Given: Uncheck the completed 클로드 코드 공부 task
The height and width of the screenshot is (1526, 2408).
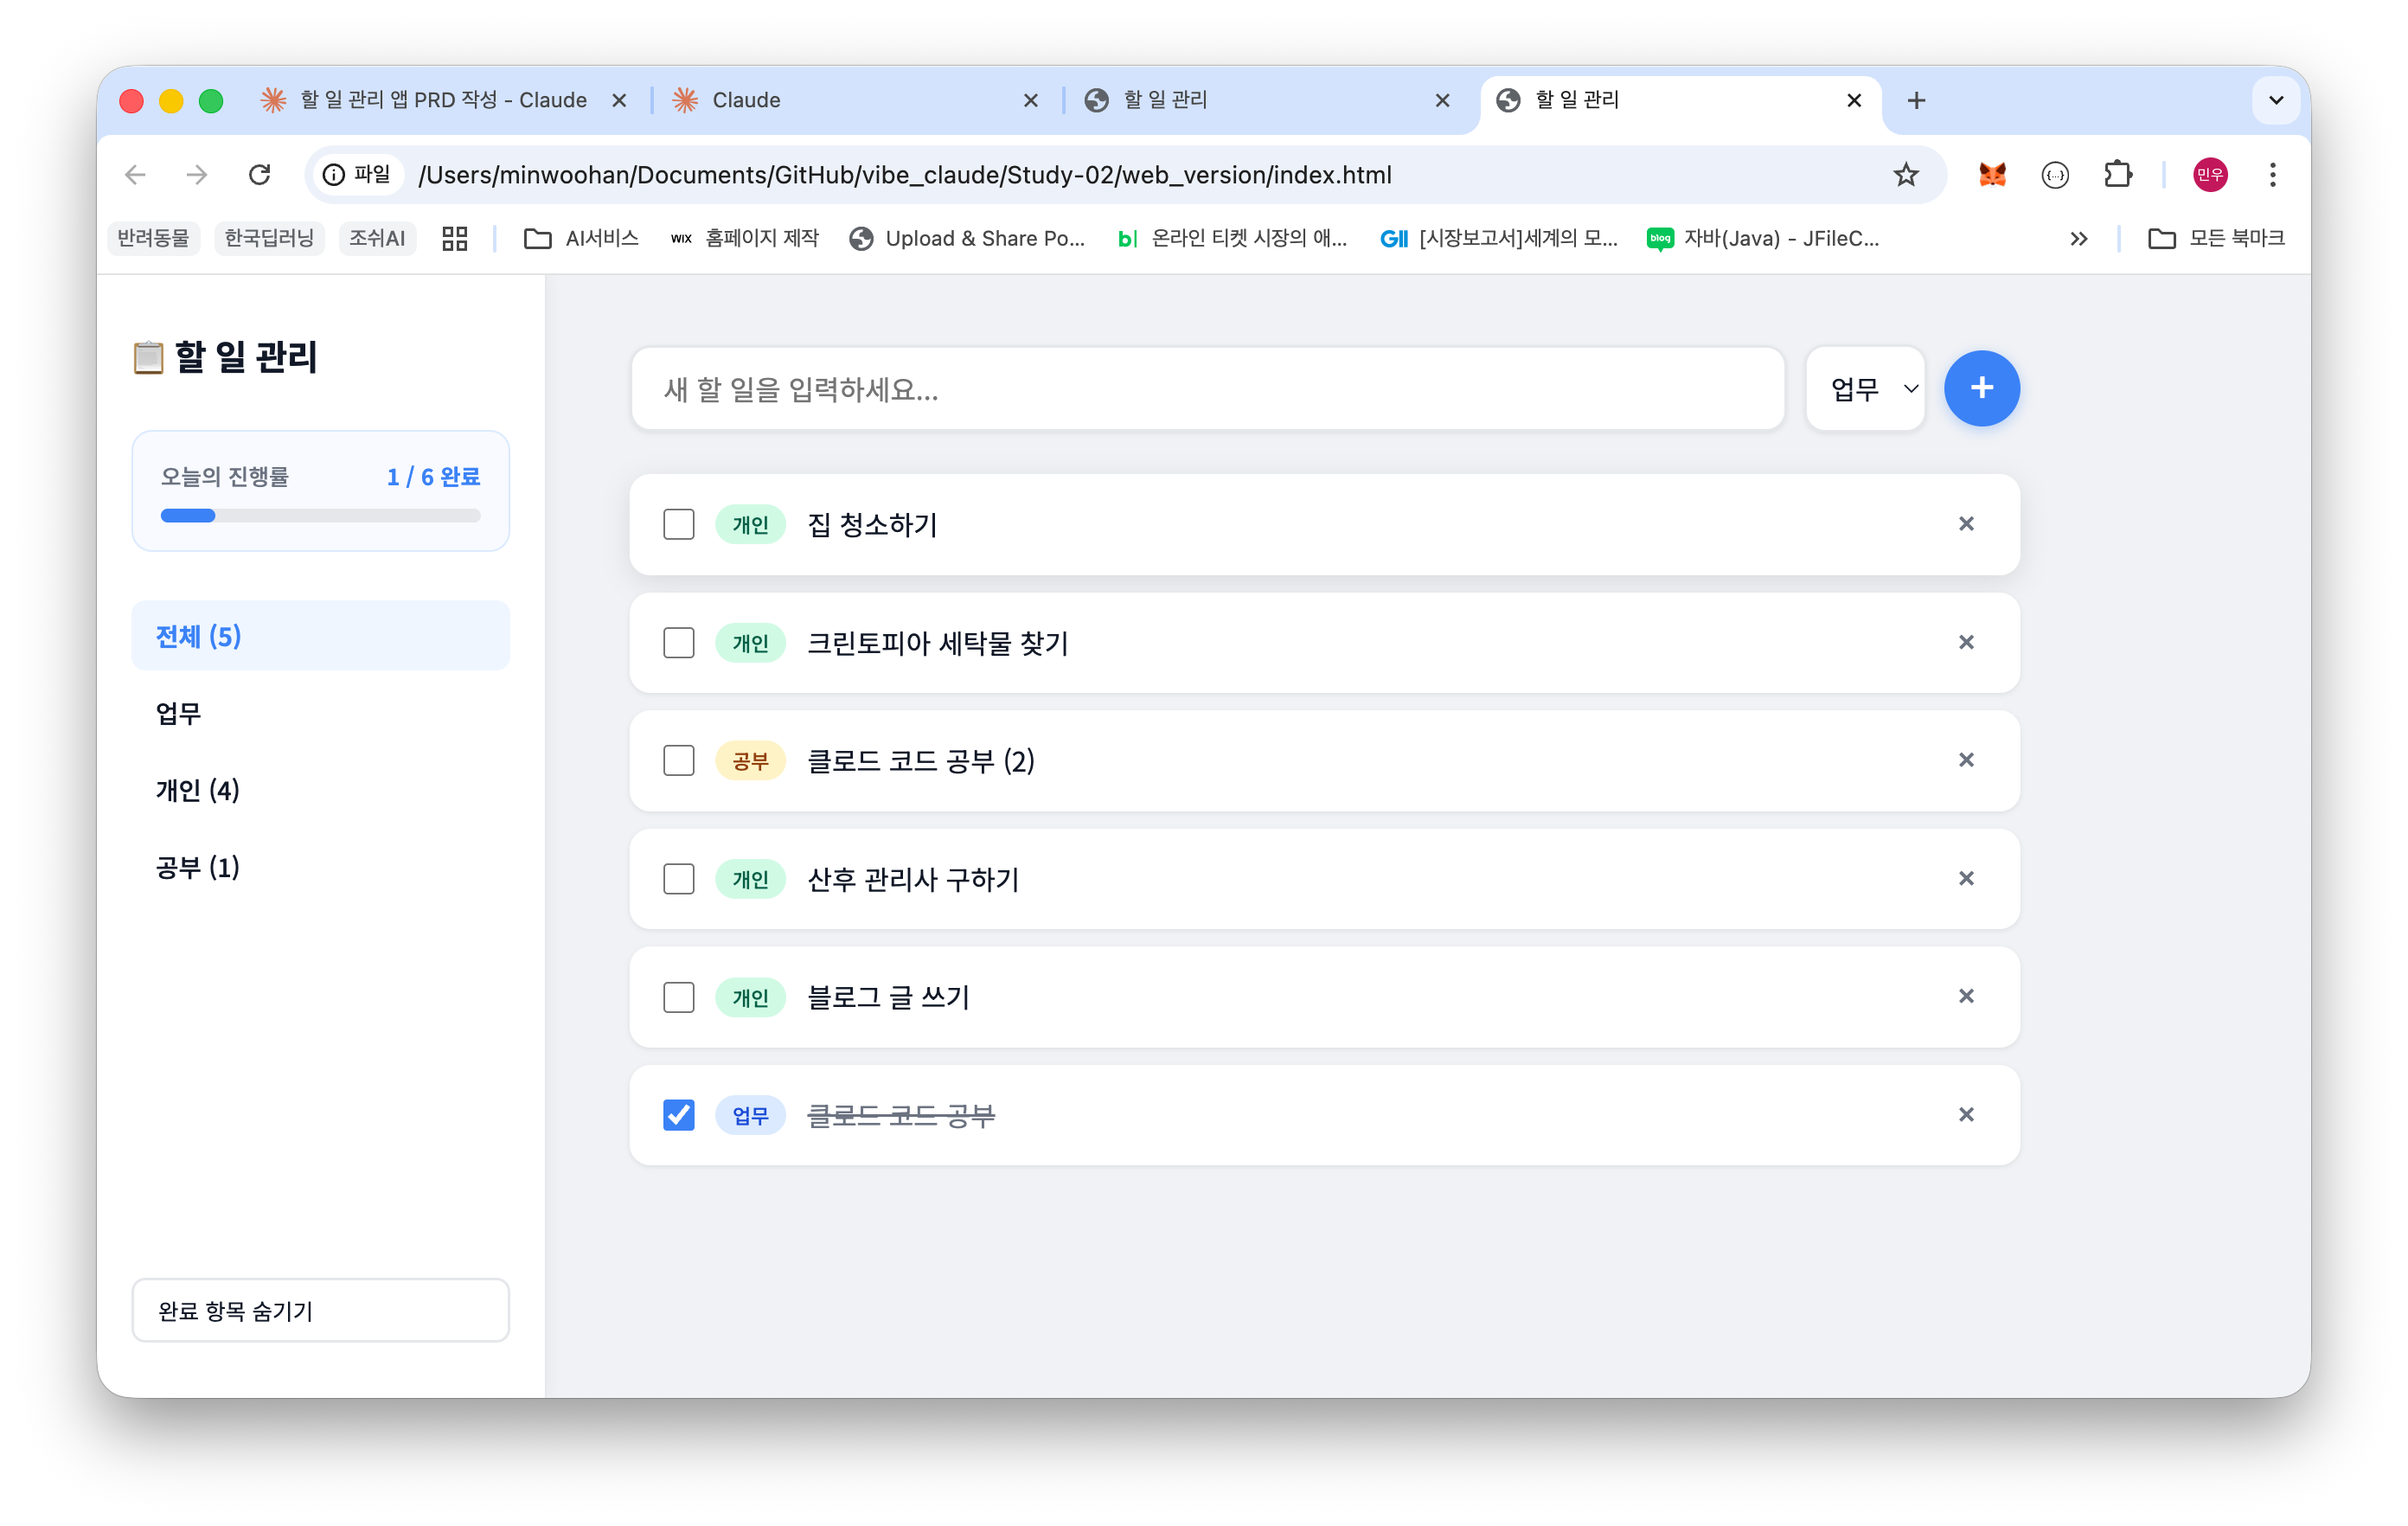Looking at the screenshot, I should (x=679, y=1115).
